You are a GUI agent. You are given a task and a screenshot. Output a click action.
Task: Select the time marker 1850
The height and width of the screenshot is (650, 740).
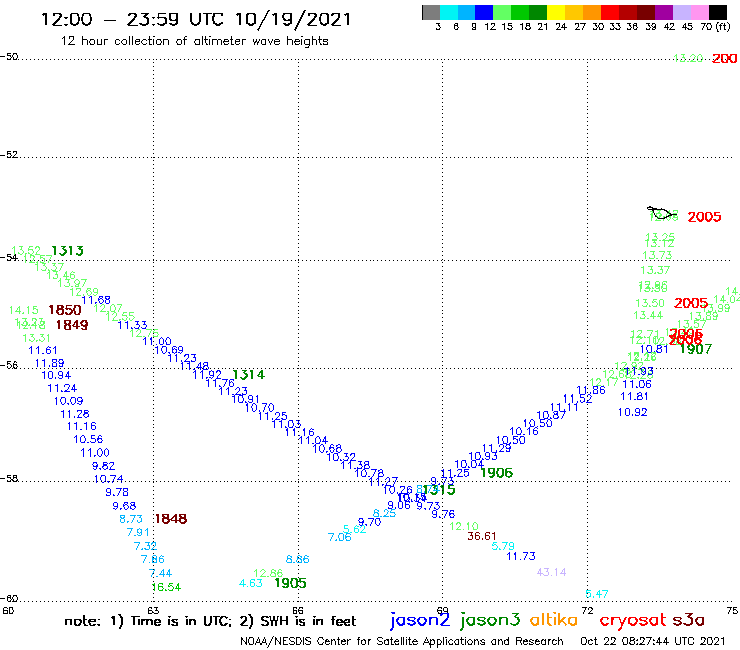pyautogui.click(x=65, y=310)
